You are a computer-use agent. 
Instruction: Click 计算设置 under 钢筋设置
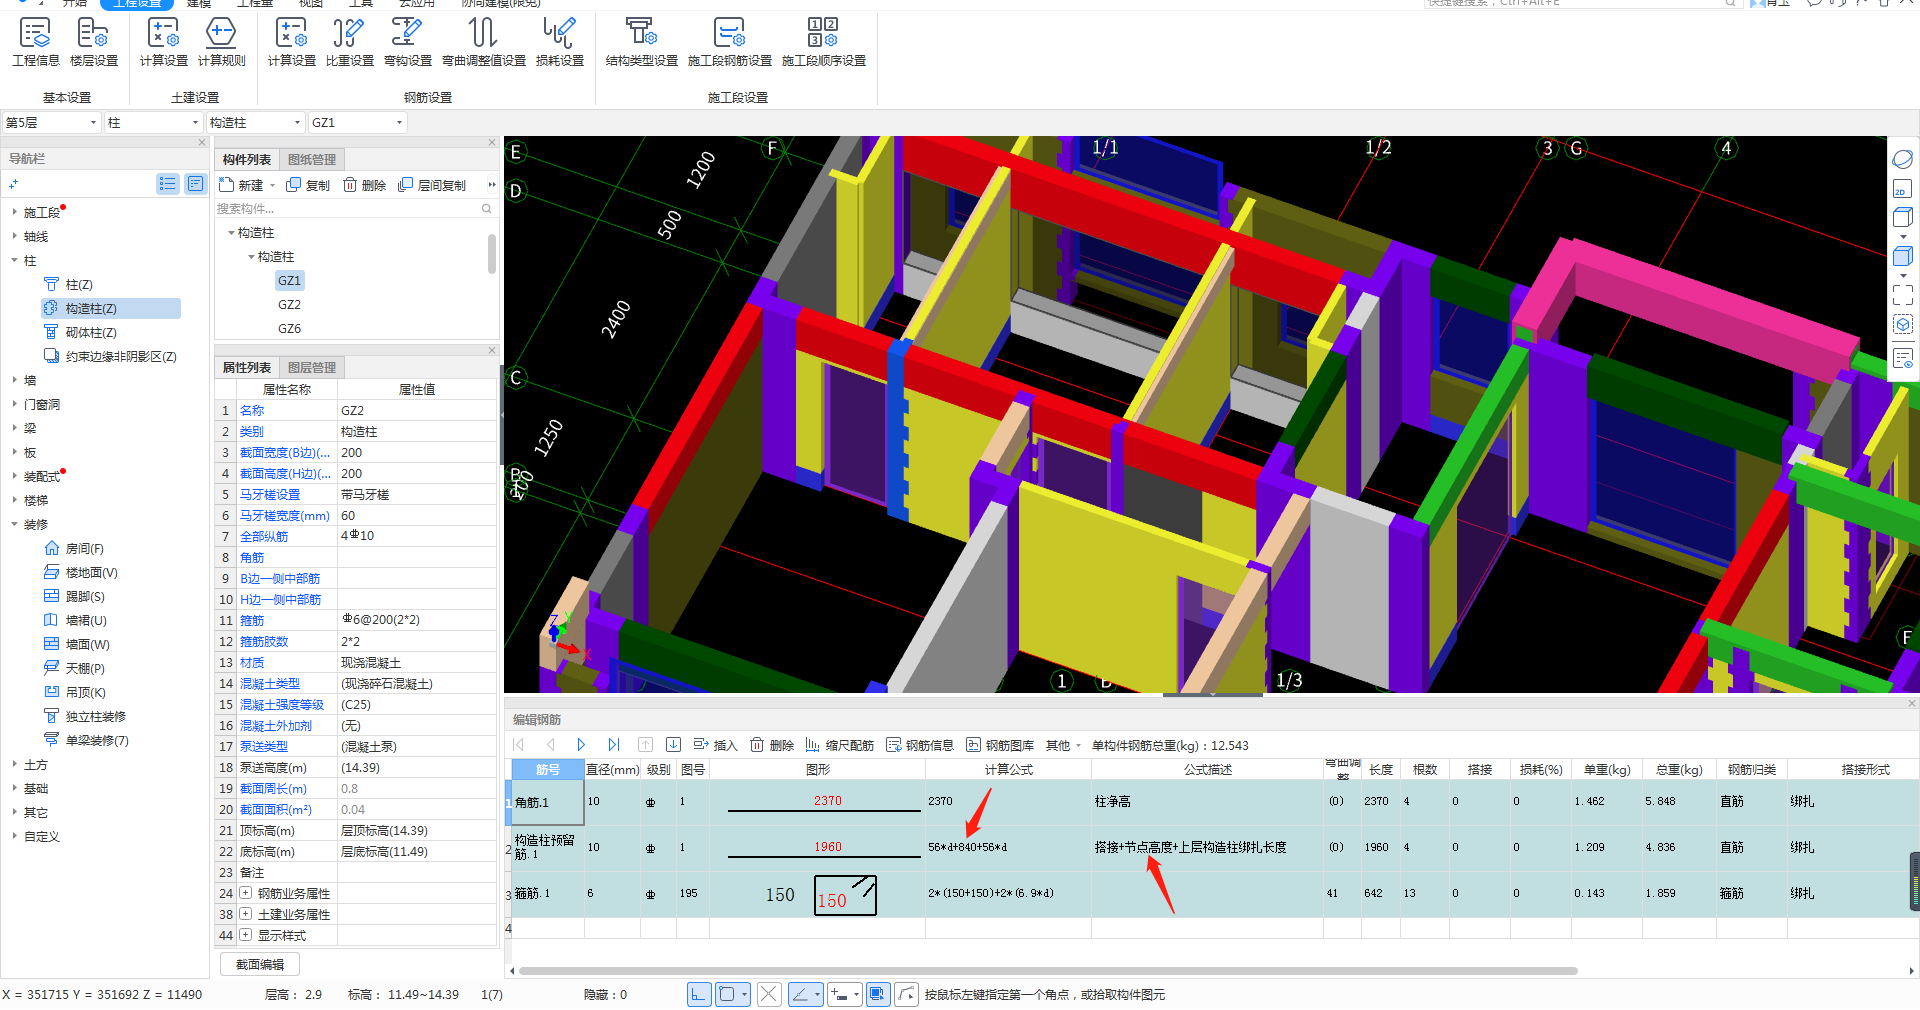pyautogui.click(x=292, y=42)
